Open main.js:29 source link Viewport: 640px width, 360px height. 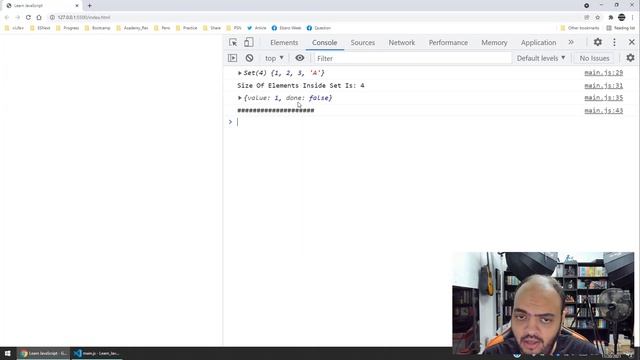604,73
